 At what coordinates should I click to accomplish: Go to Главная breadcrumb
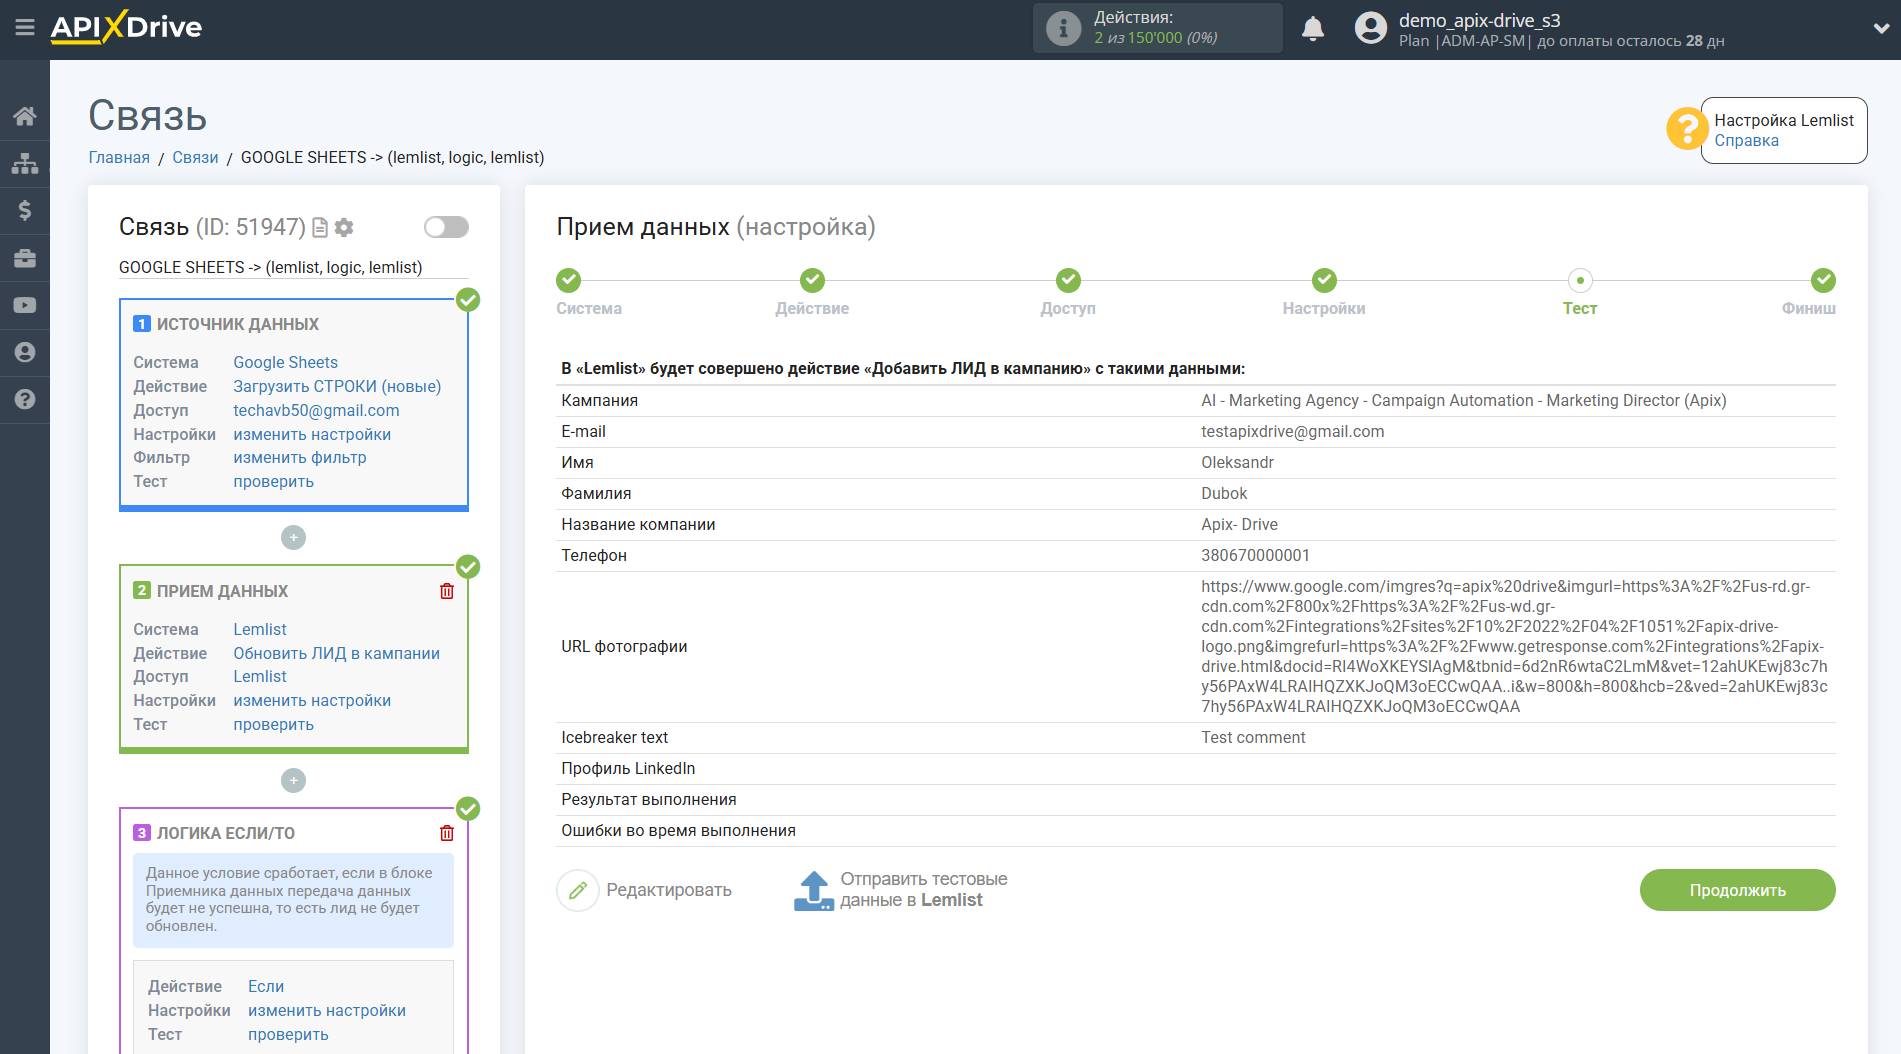[x=119, y=157]
